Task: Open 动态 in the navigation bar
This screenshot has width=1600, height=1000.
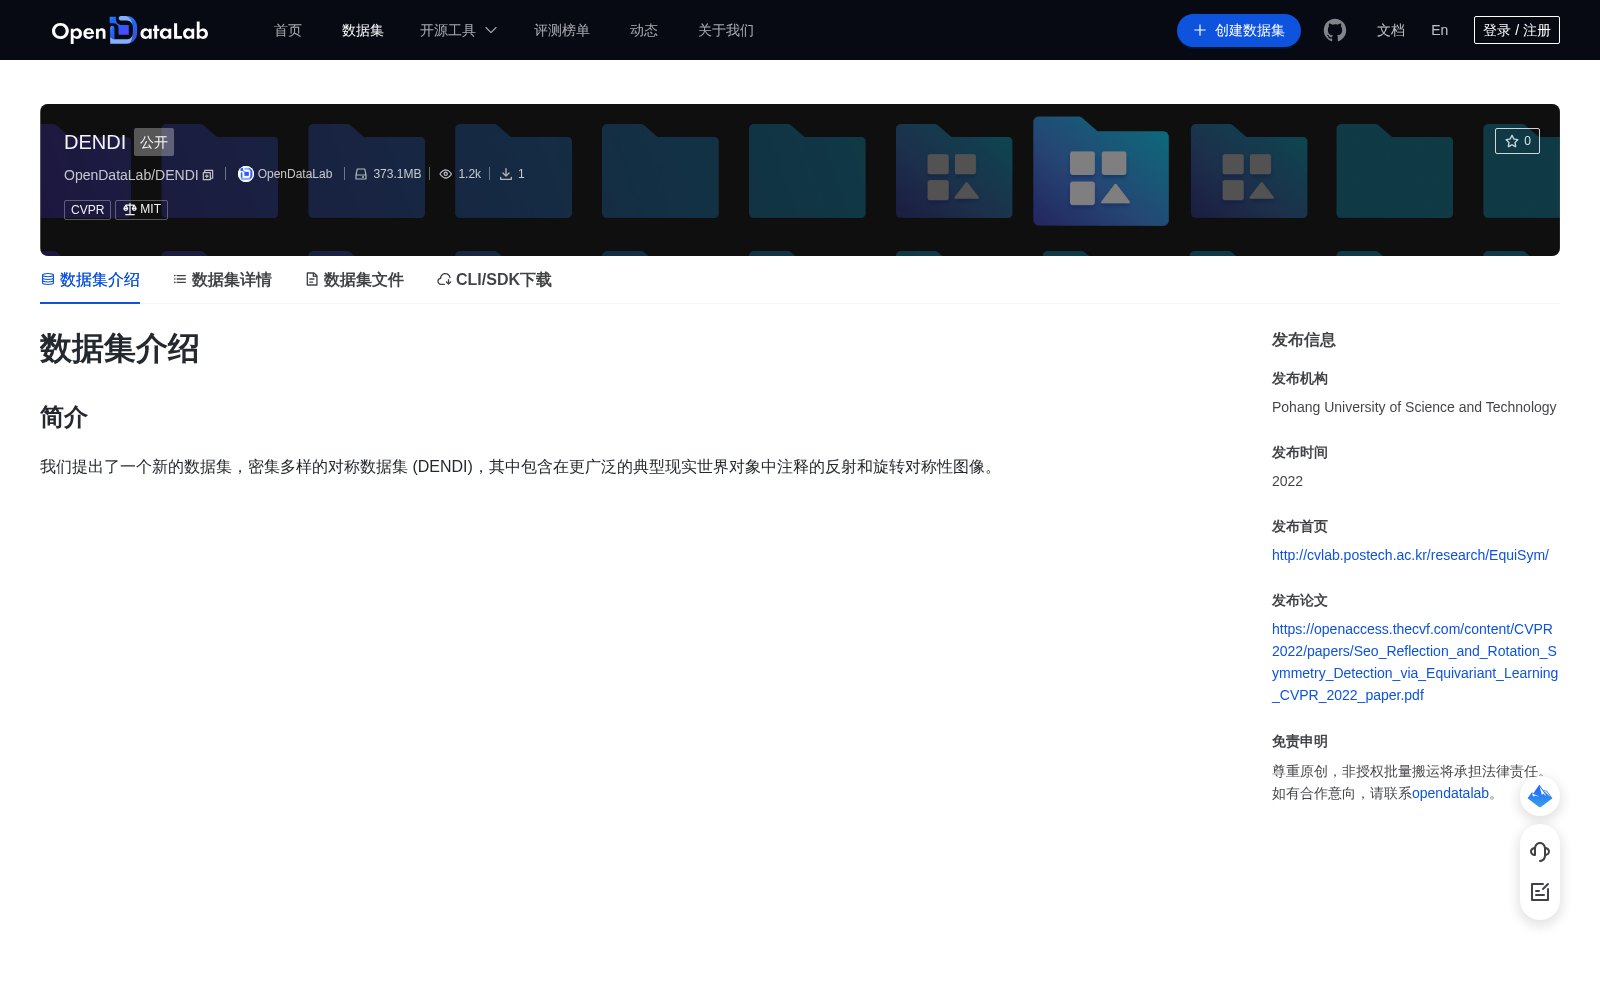Action: [644, 30]
